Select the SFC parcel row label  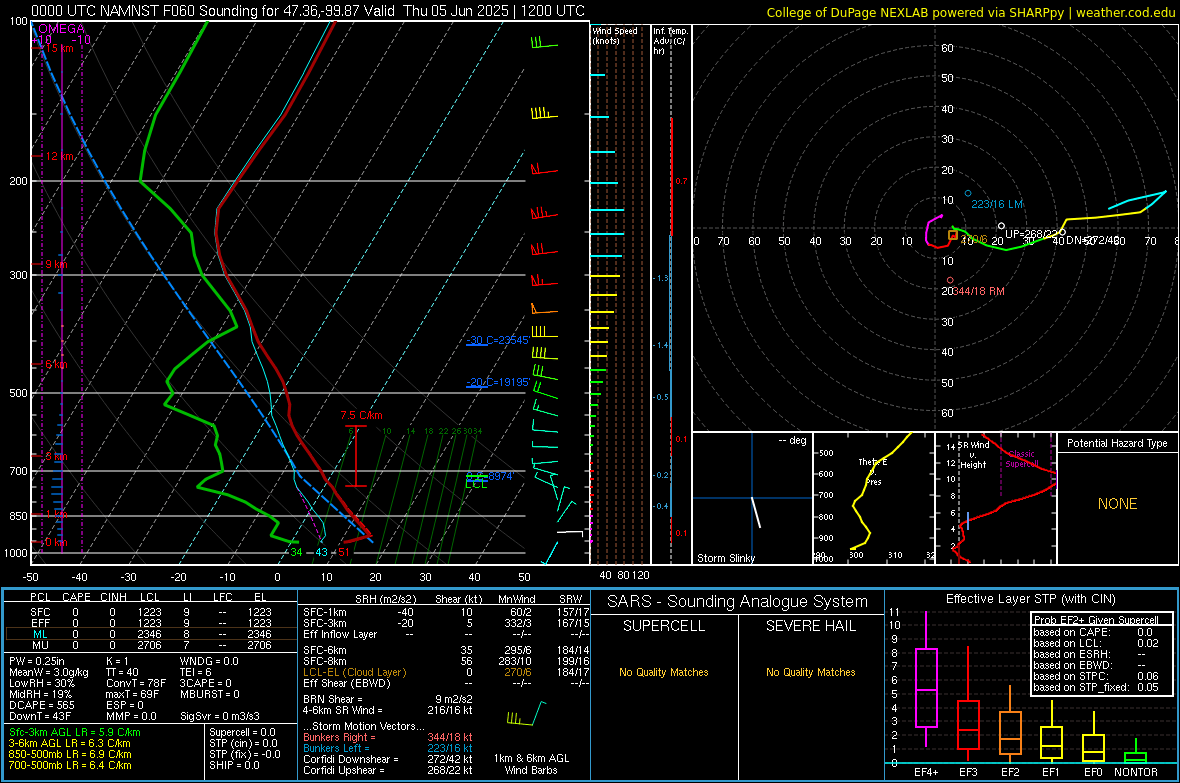coord(40,612)
